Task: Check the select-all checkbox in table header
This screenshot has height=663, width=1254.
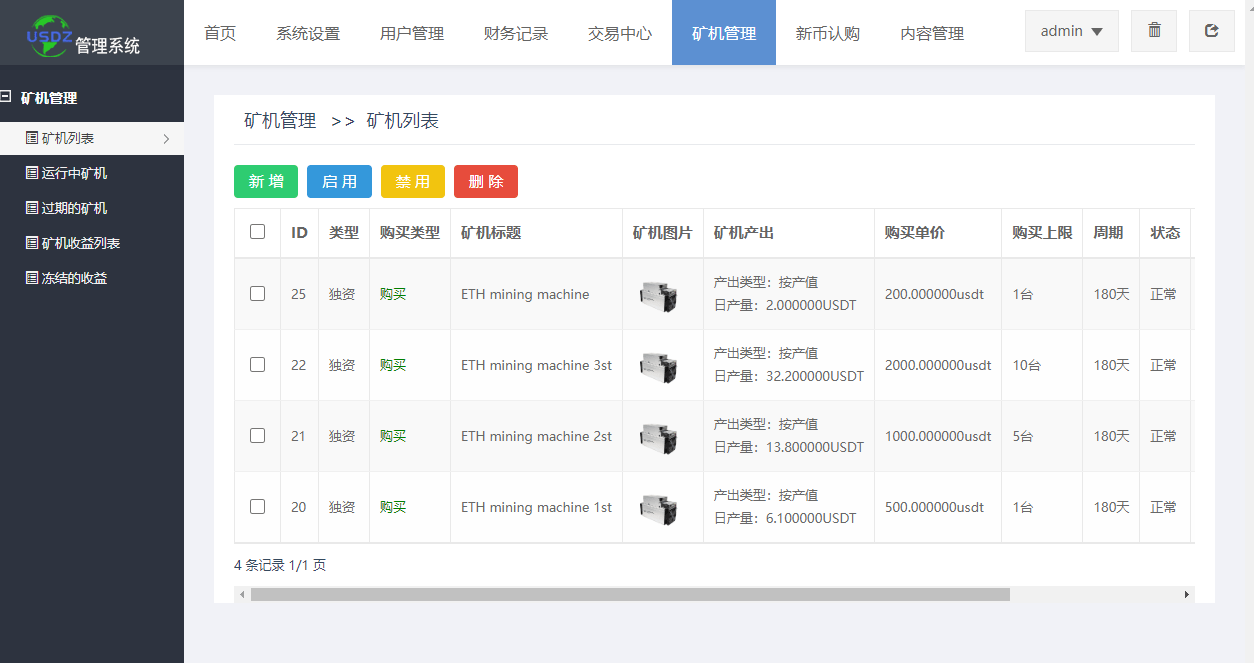Action: [257, 232]
